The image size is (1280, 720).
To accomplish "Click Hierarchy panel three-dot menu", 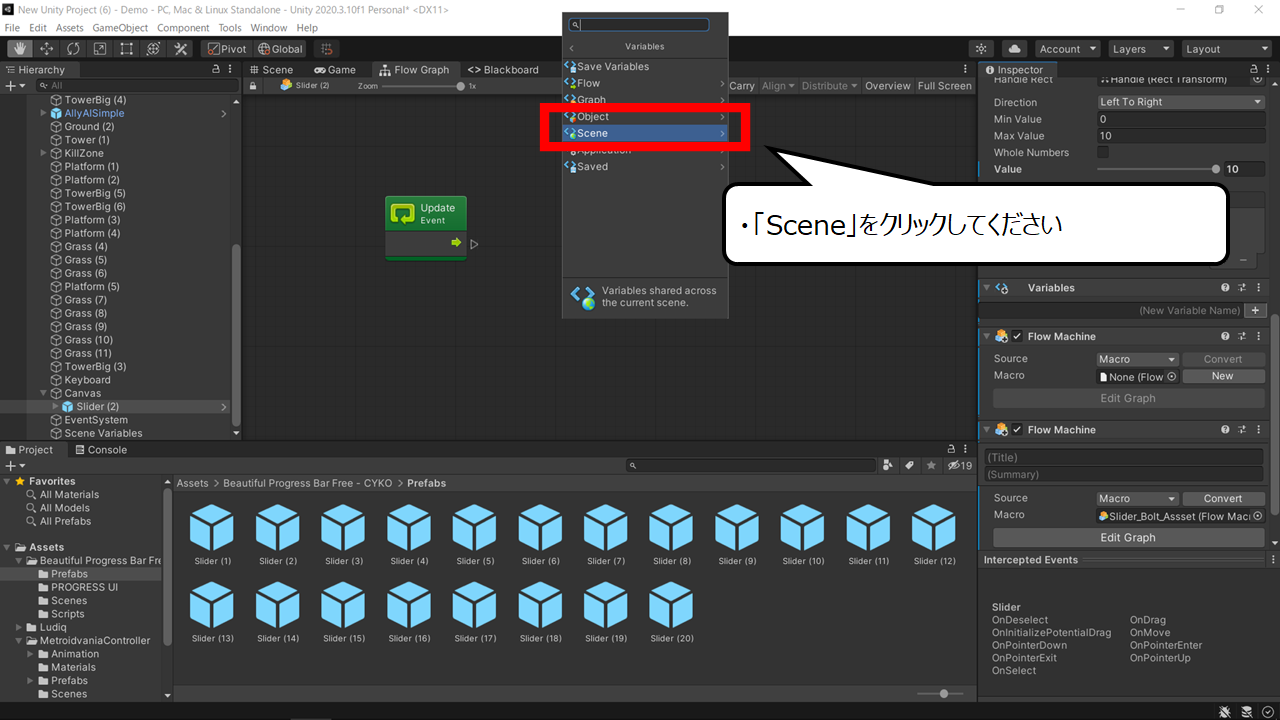I will [x=231, y=70].
